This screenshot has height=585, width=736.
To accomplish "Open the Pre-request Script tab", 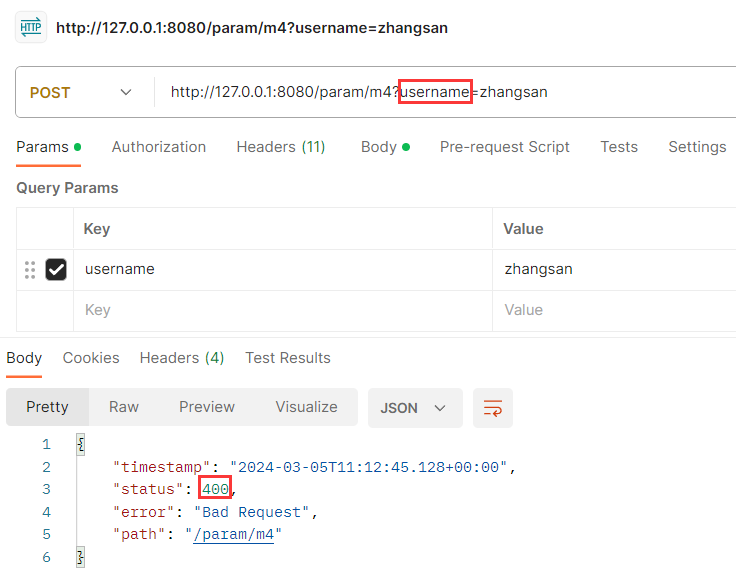I will pos(505,147).
